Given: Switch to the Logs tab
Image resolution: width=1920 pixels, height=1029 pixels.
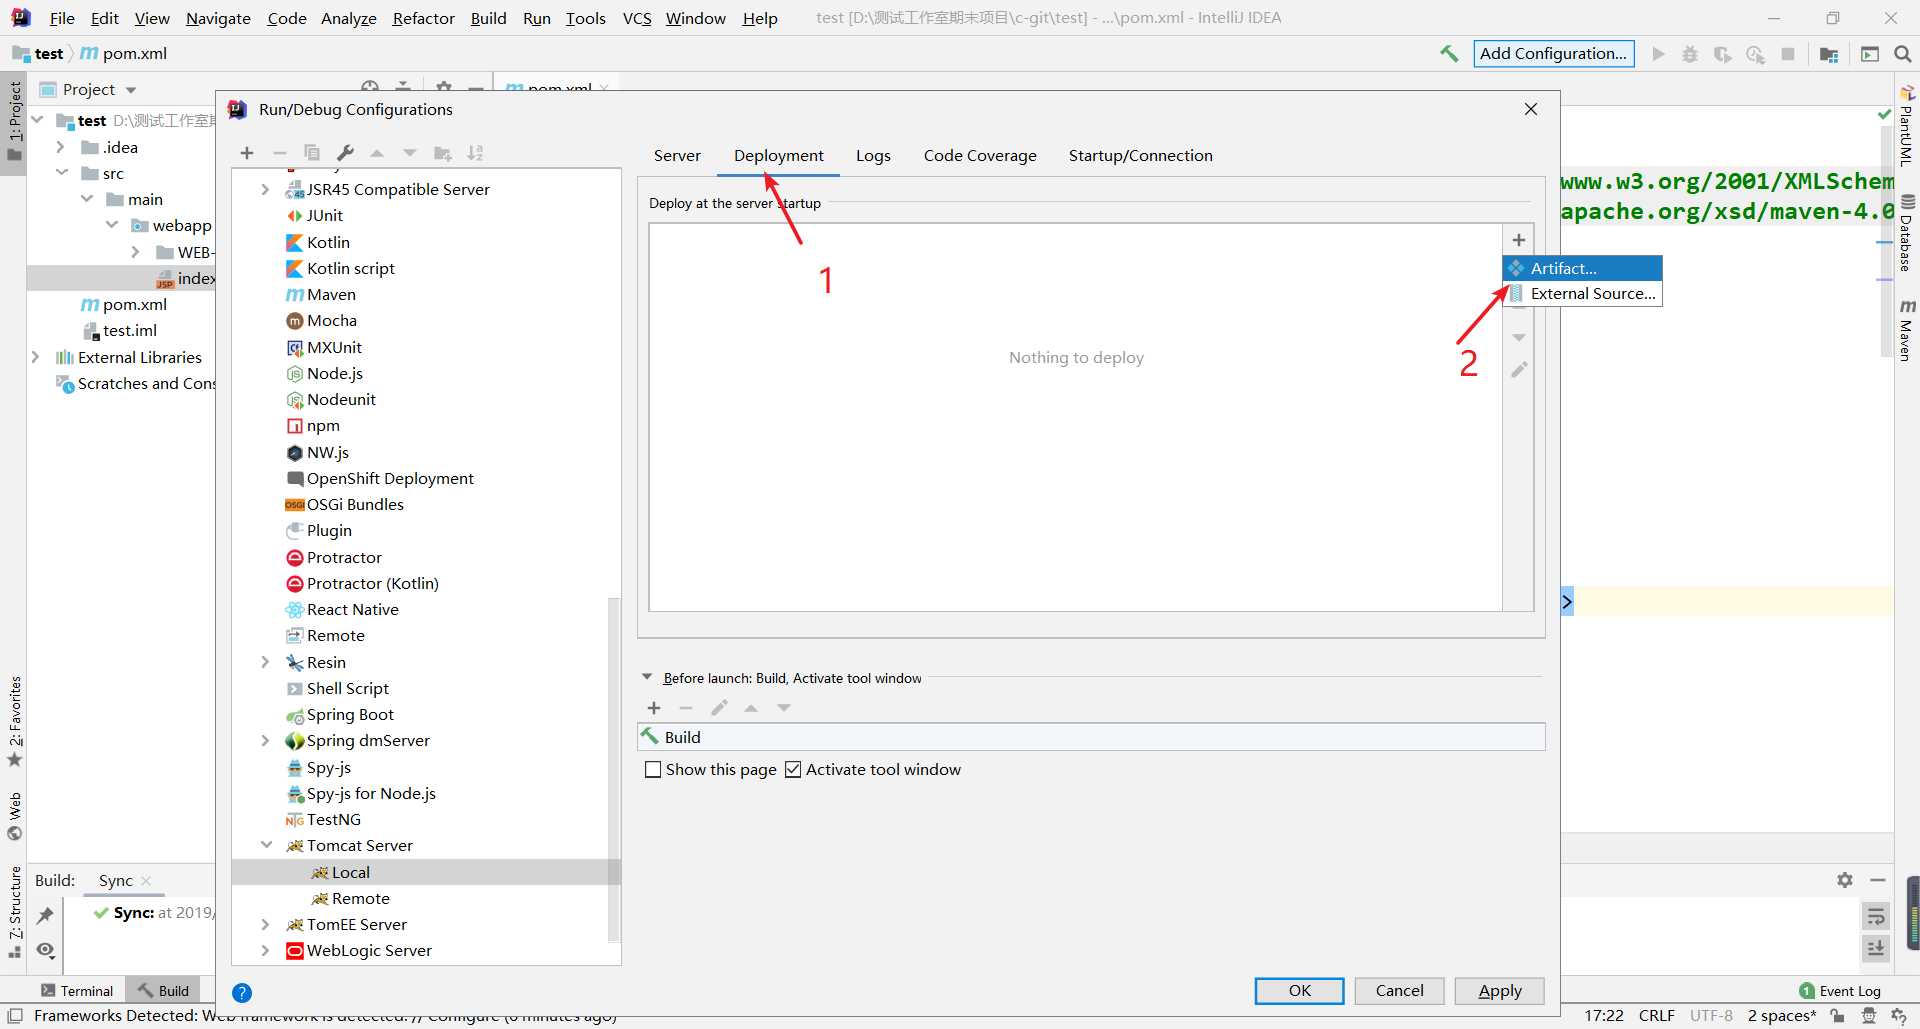Looking at the screenshot, I should 873,156.
